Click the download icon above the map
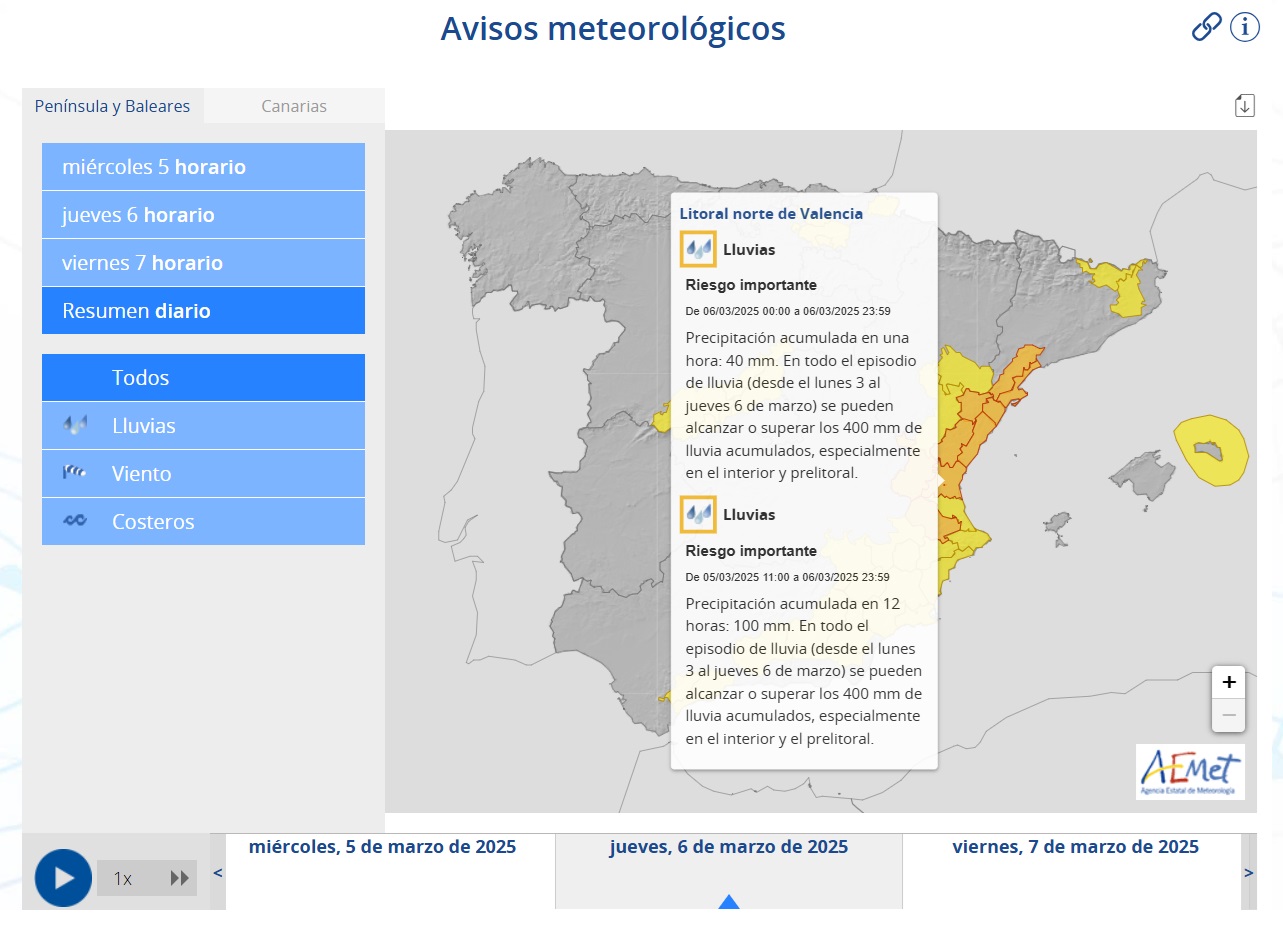This screenshot has height=938, width=1283. (1244, 104)
